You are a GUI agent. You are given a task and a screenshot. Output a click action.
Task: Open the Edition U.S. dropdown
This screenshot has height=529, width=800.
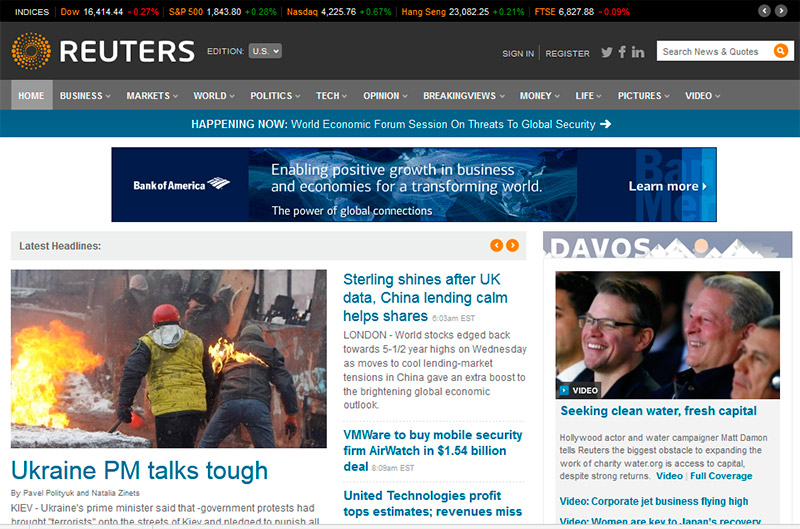coord(265,51)
